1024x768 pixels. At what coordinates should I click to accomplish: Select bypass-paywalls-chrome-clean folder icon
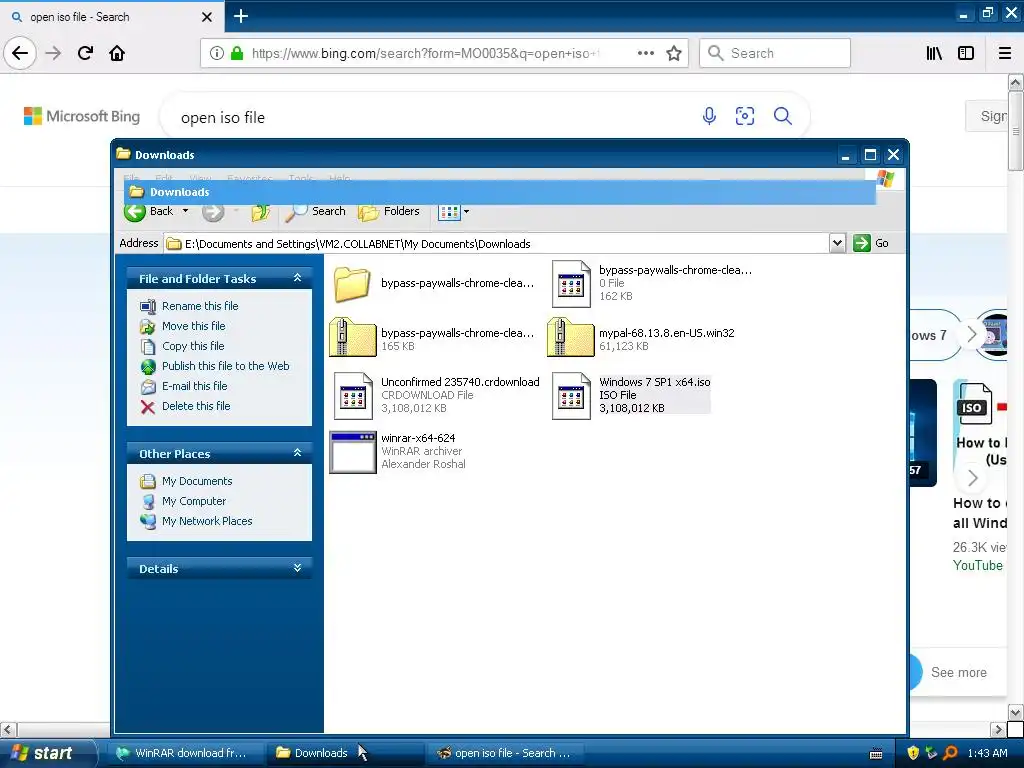tap(353, 283)
